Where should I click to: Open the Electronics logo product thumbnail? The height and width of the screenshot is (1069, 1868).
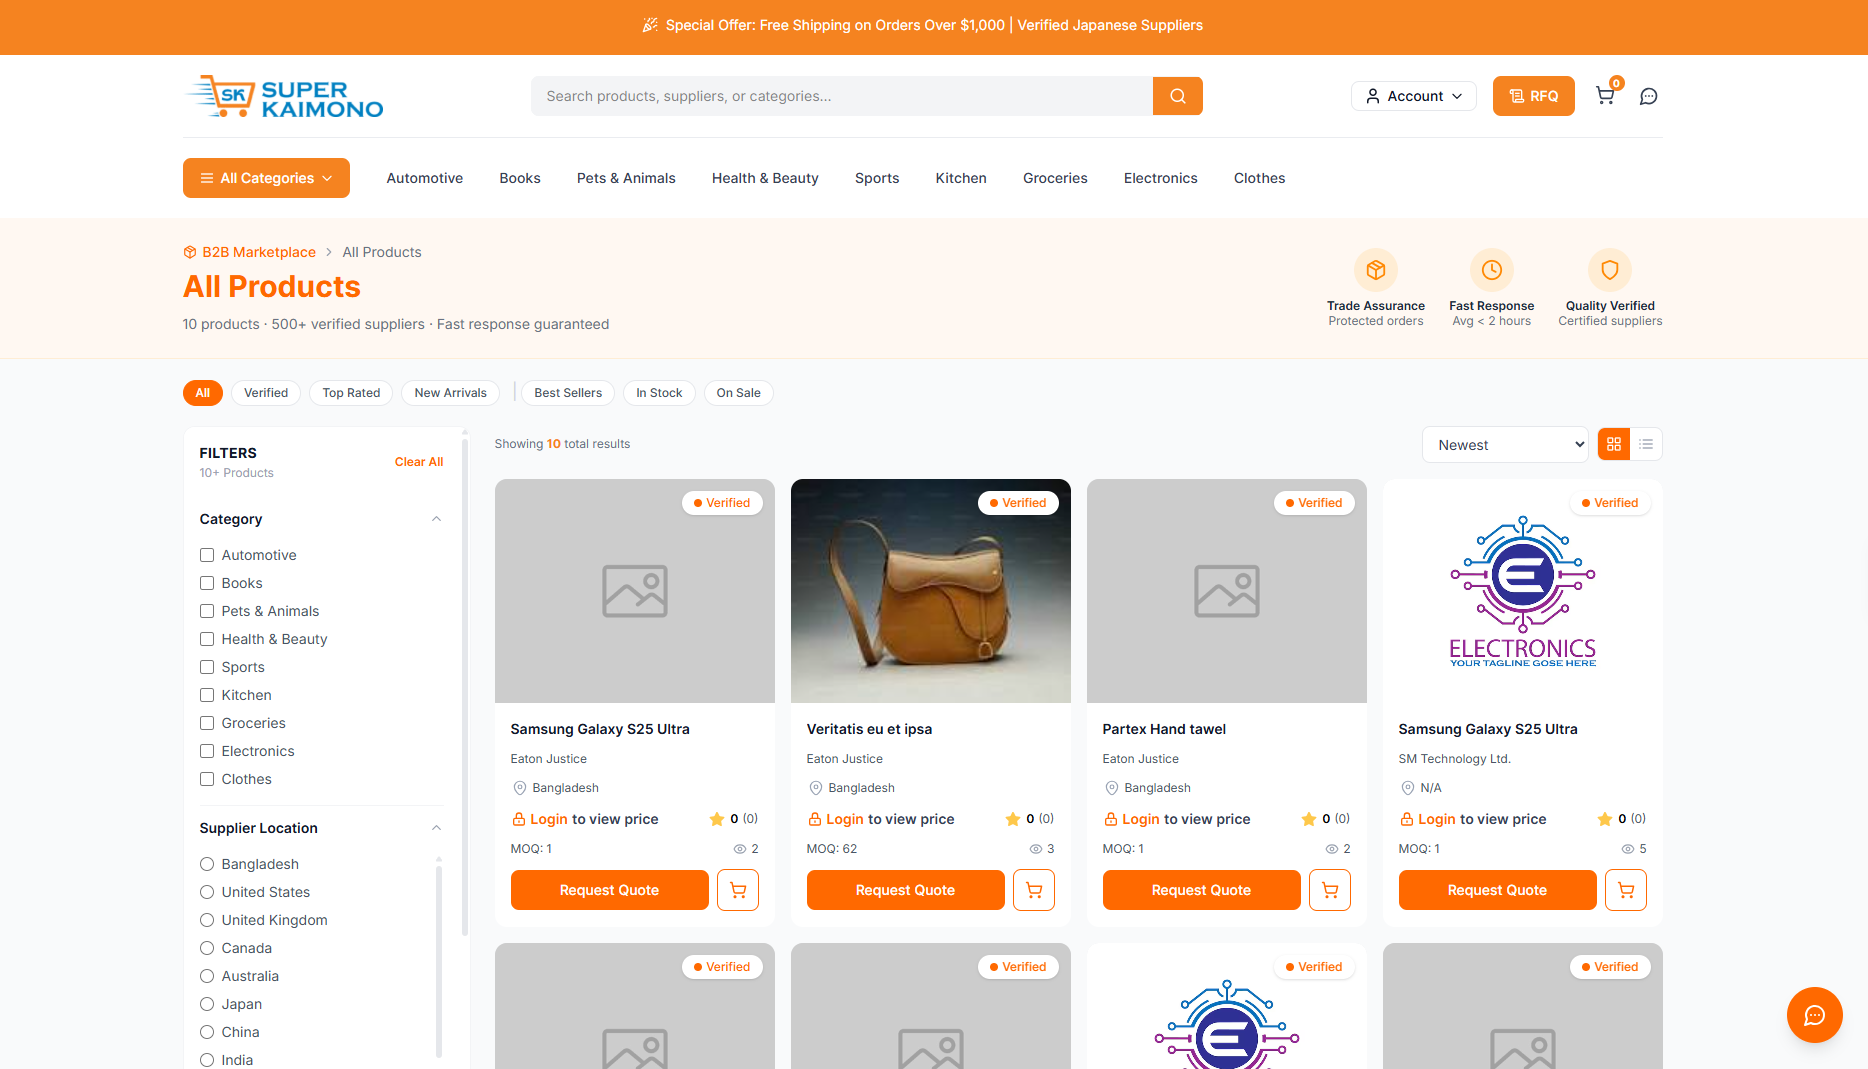(x=1523, y=591)
